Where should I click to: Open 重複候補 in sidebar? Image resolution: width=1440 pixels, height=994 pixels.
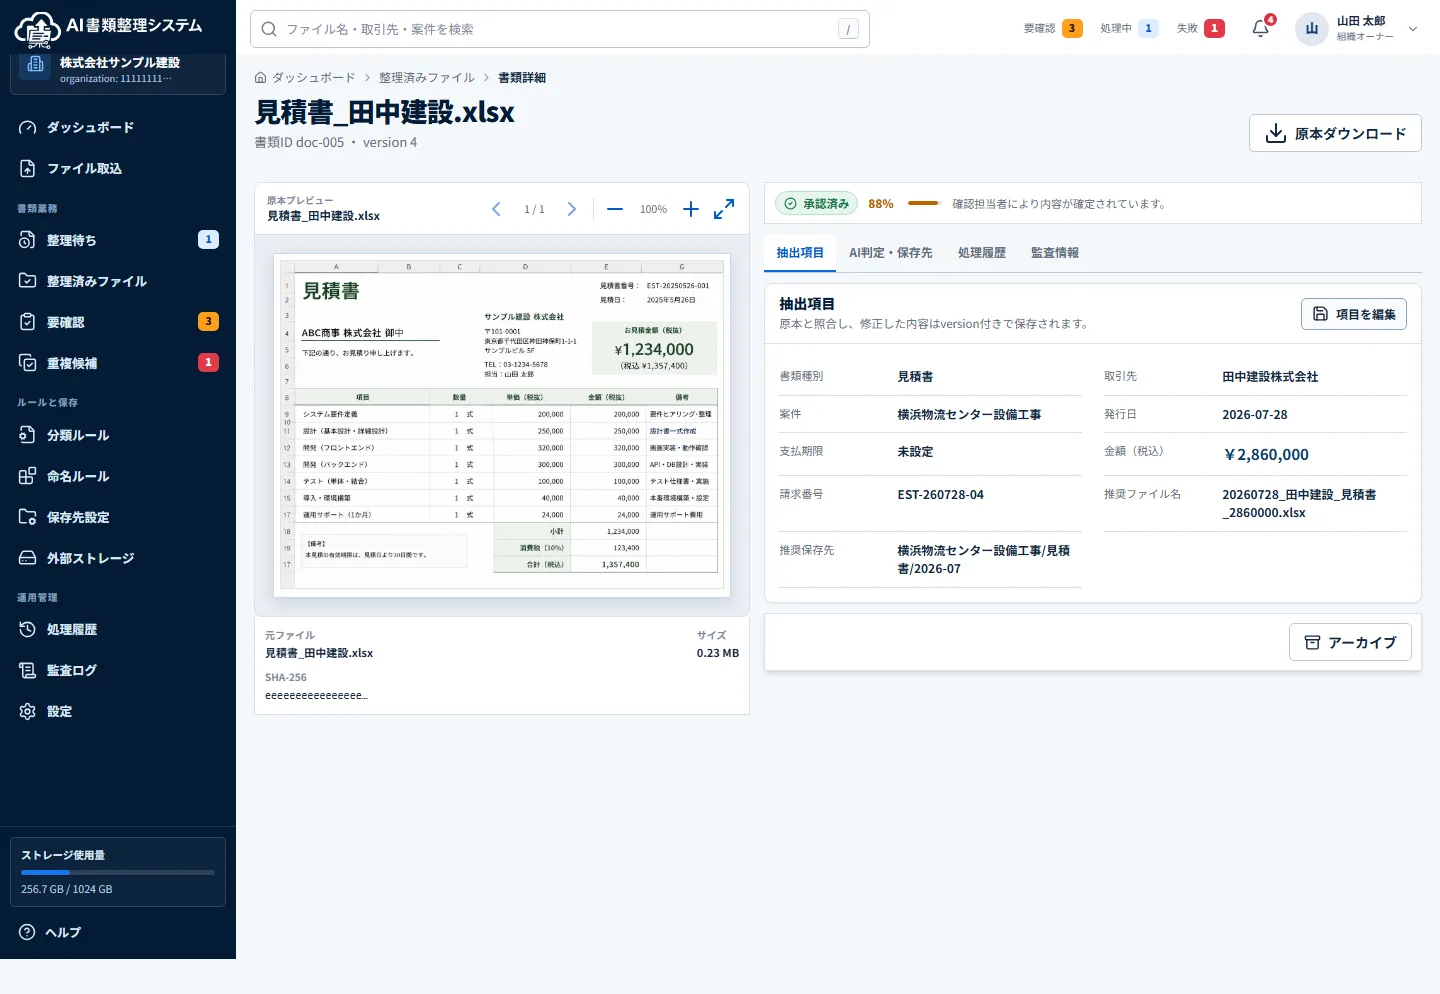(118, 363)
